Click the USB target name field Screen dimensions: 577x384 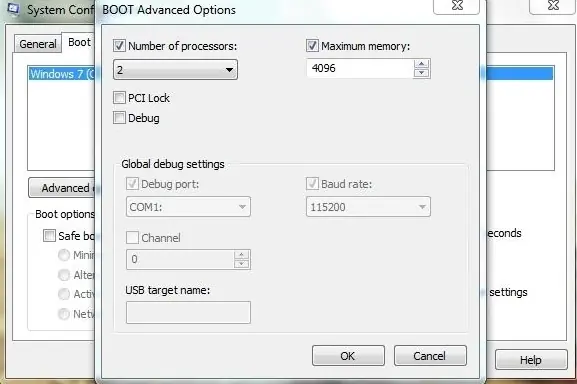pyautogui.click(x=188, y=312)
